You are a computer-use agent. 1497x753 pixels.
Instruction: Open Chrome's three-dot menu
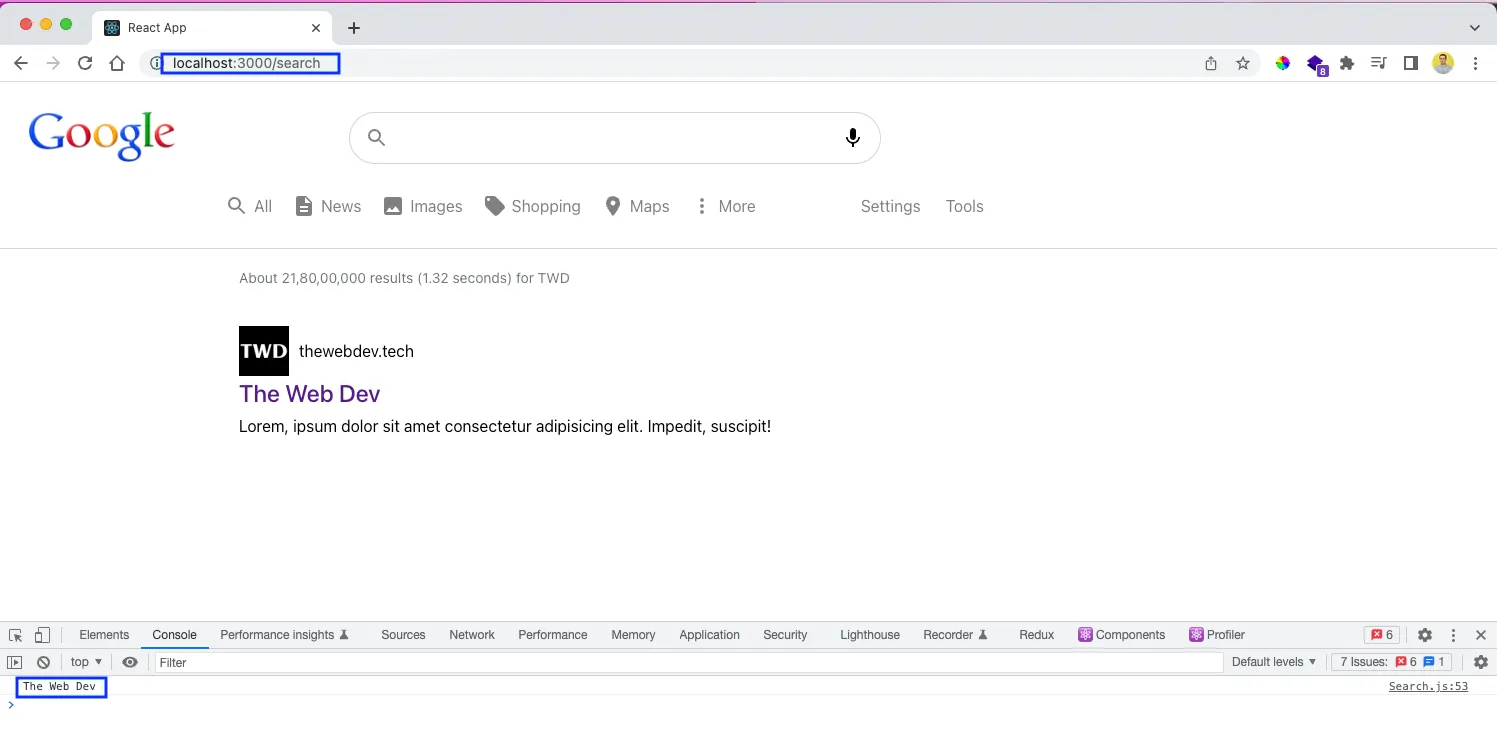[x=1476, y=63]
